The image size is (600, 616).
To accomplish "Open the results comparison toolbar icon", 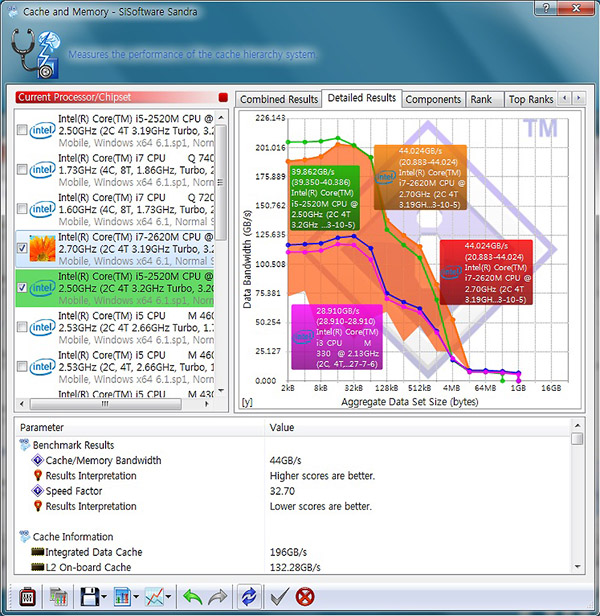I will pyautogui.click(x=58, y=597).
